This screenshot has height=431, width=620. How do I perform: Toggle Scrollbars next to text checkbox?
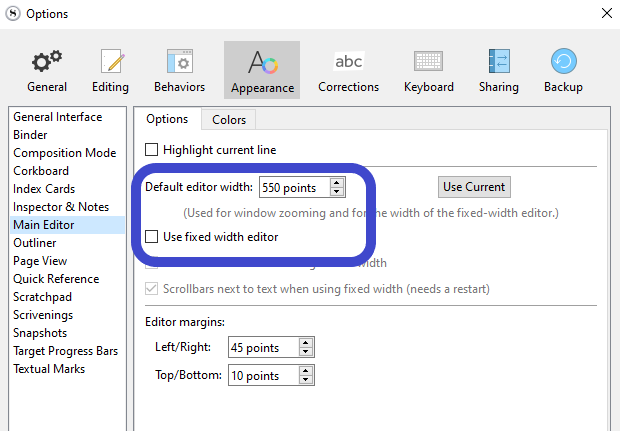pos(152,289)
